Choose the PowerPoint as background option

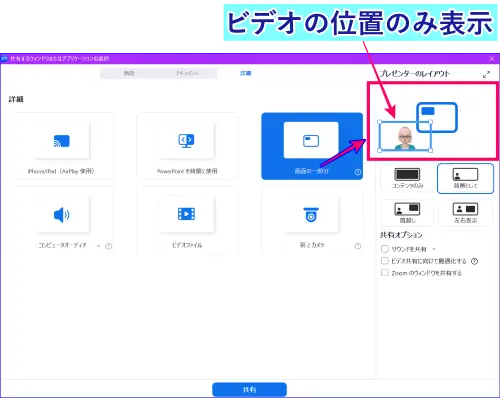[187, 146]
